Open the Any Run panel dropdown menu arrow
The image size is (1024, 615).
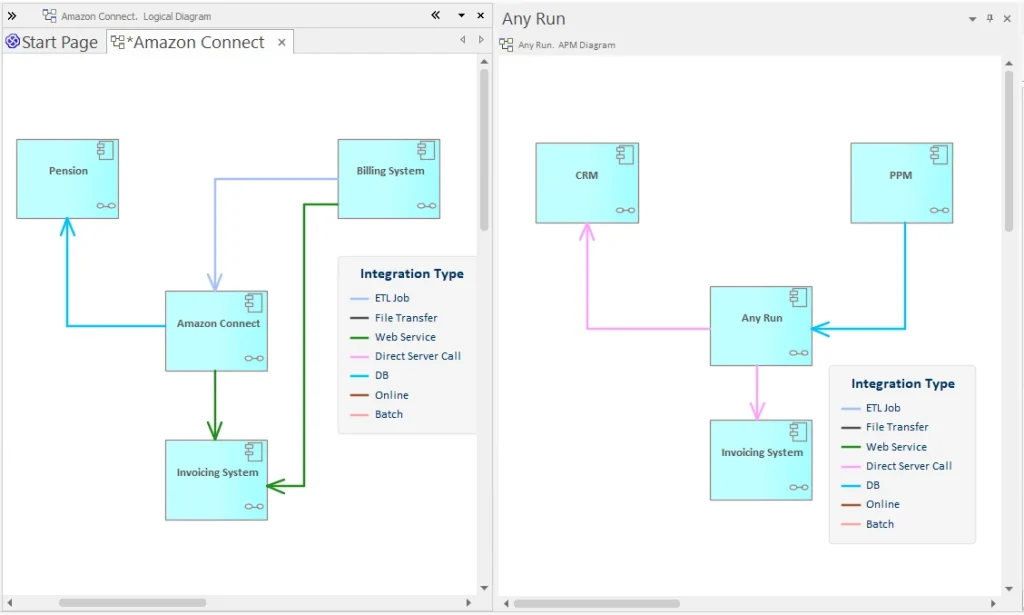(x=972, y=19)
